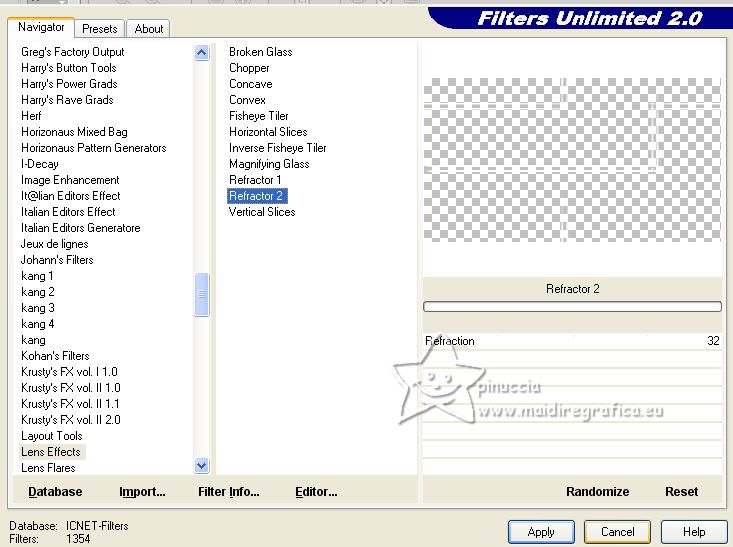Select Harry's Power Grads category

pos(69,84)
